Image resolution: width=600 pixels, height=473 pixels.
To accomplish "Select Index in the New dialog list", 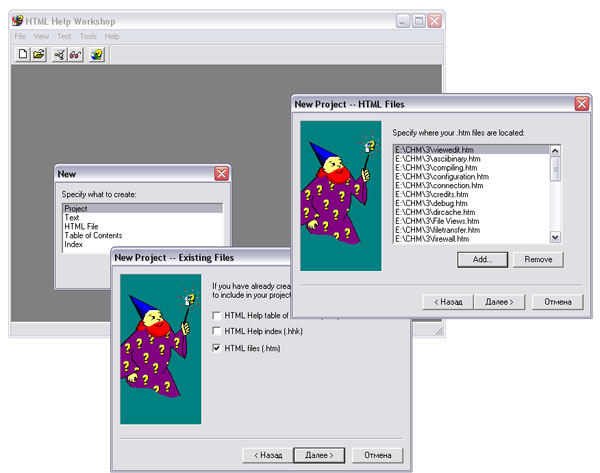I will 142,244.
